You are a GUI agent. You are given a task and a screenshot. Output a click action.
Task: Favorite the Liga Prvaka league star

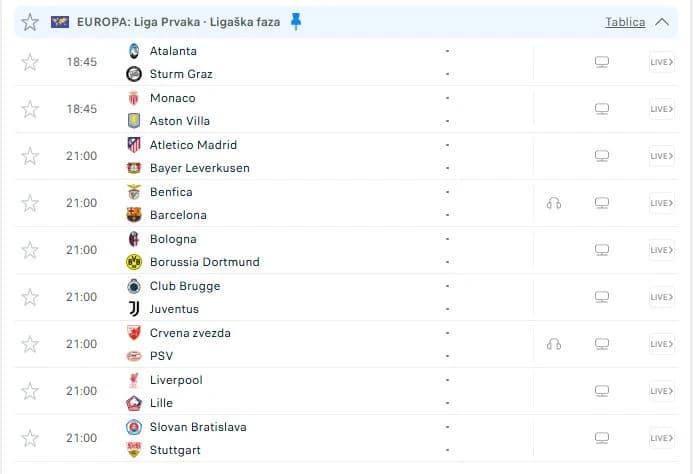[x=30, y=22]
